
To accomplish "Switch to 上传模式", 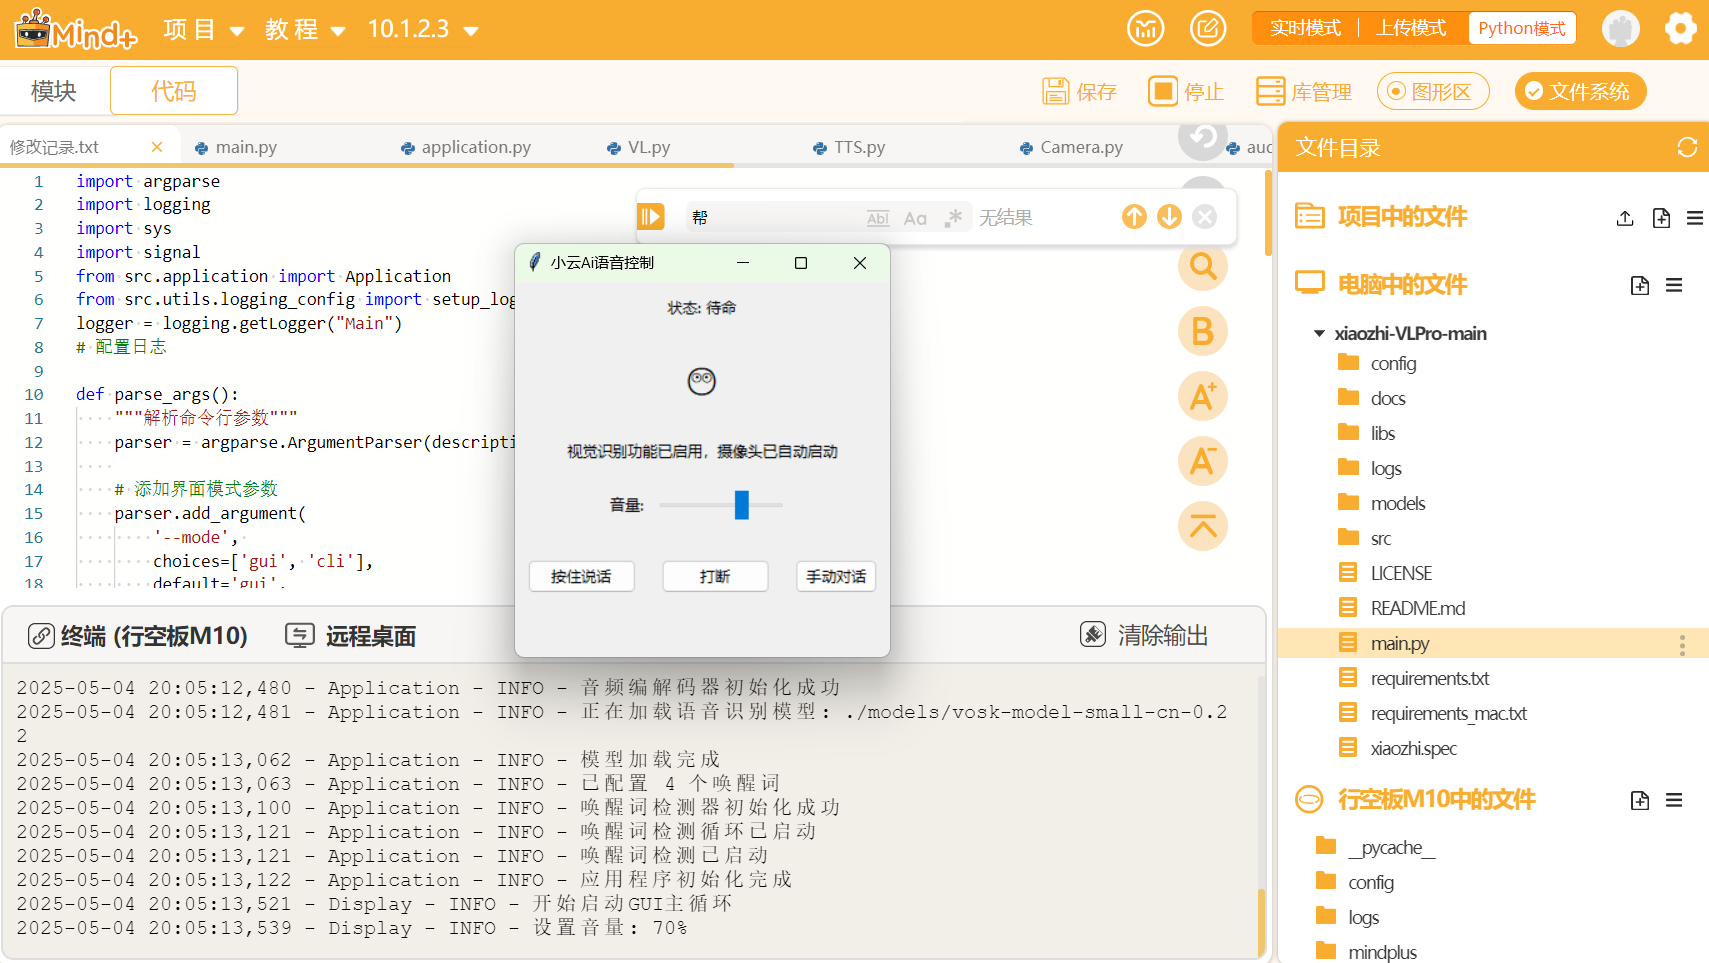I will 1411,28.
